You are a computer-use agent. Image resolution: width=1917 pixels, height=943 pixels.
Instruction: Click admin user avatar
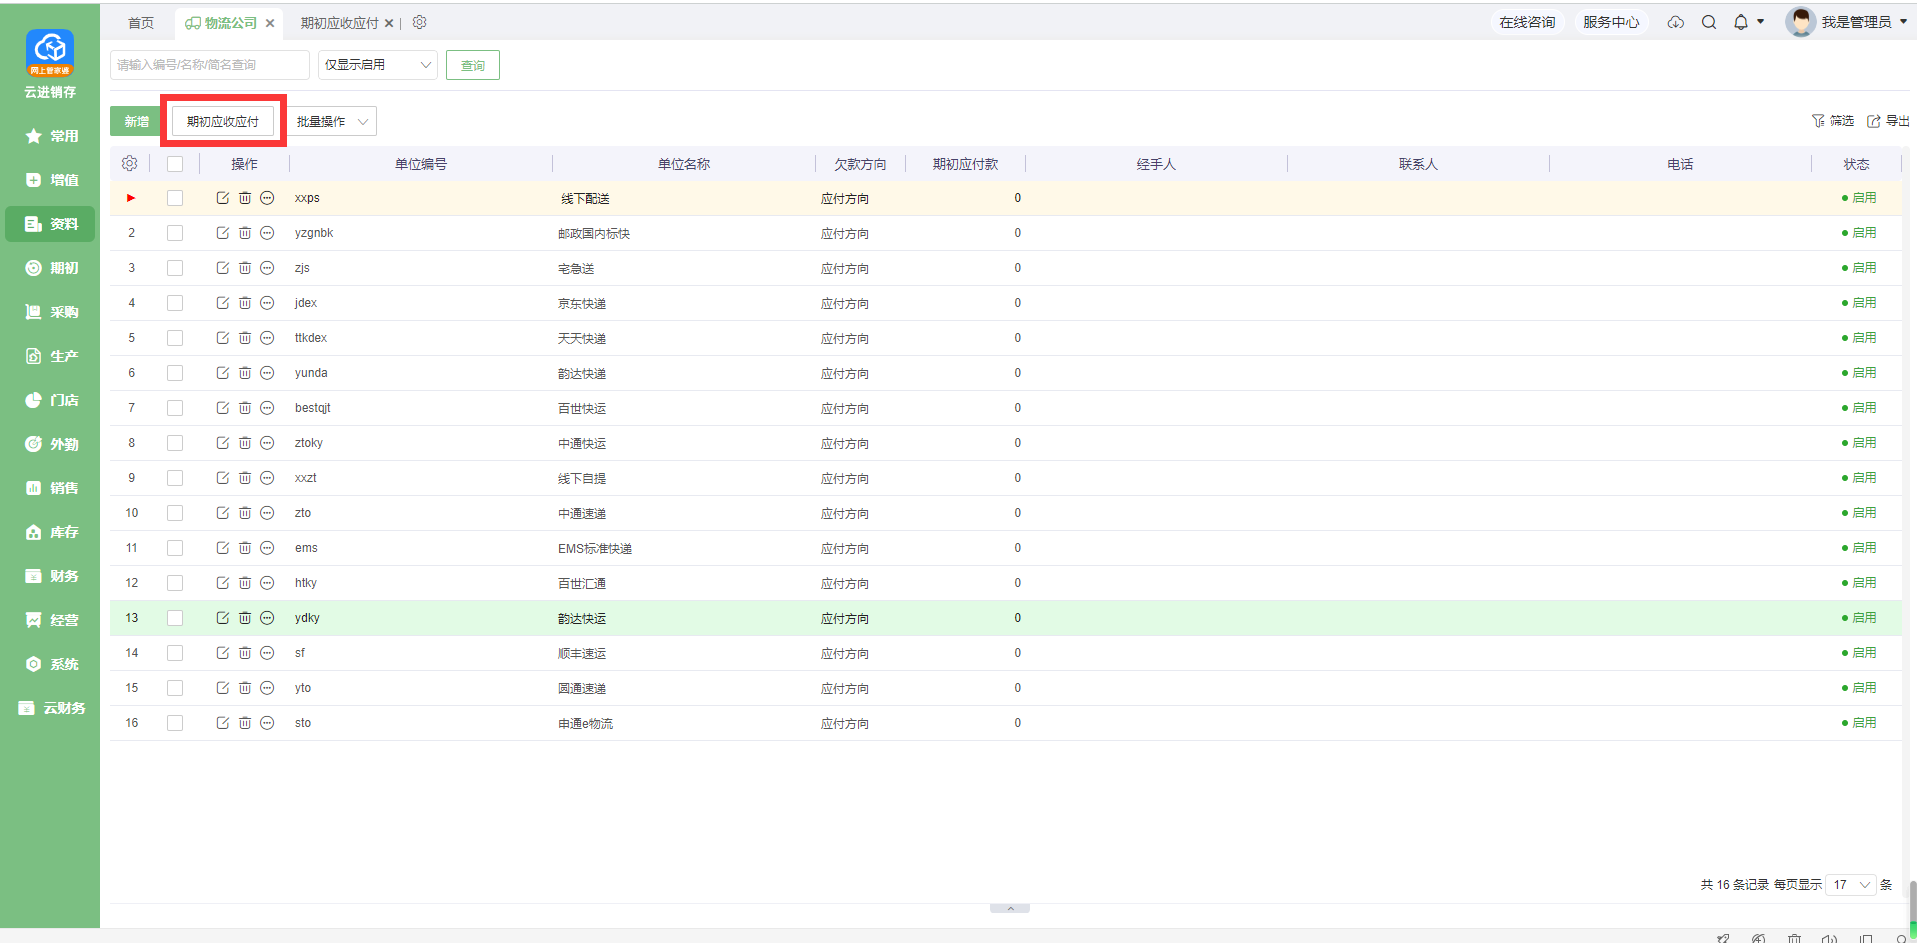point(1801,22)
